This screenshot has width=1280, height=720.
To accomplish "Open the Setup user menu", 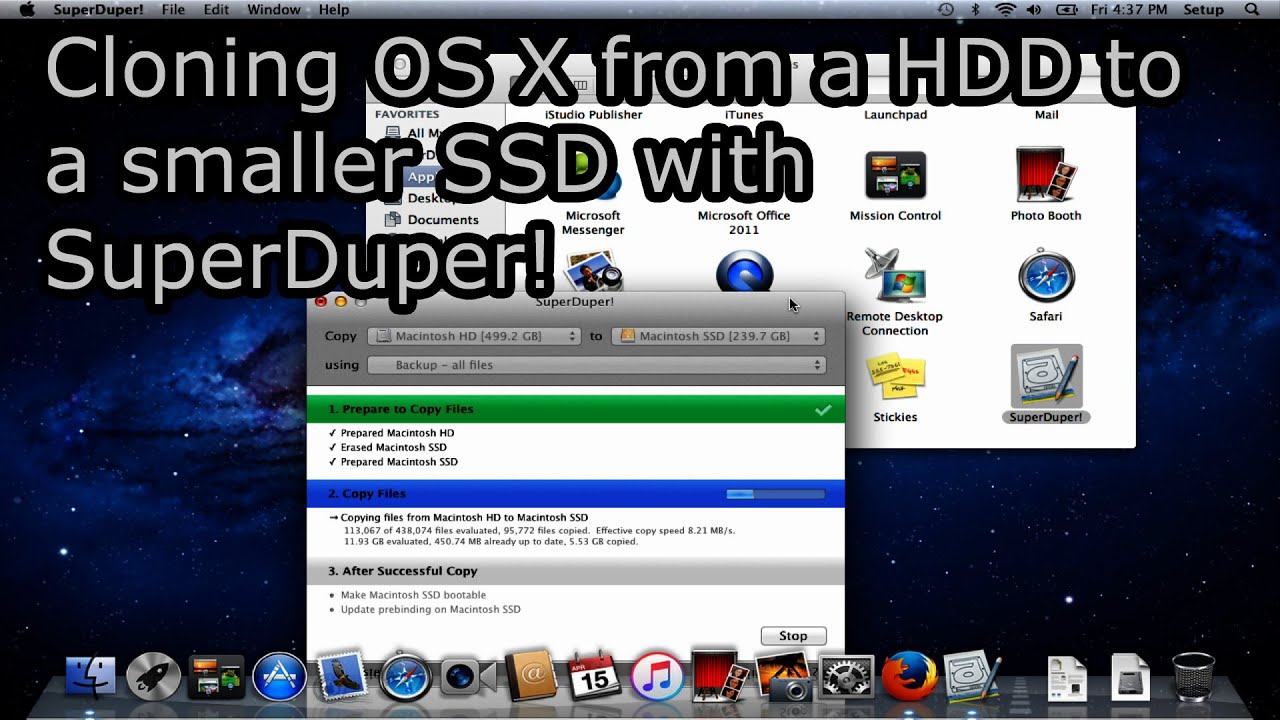I will [1203, 10].
